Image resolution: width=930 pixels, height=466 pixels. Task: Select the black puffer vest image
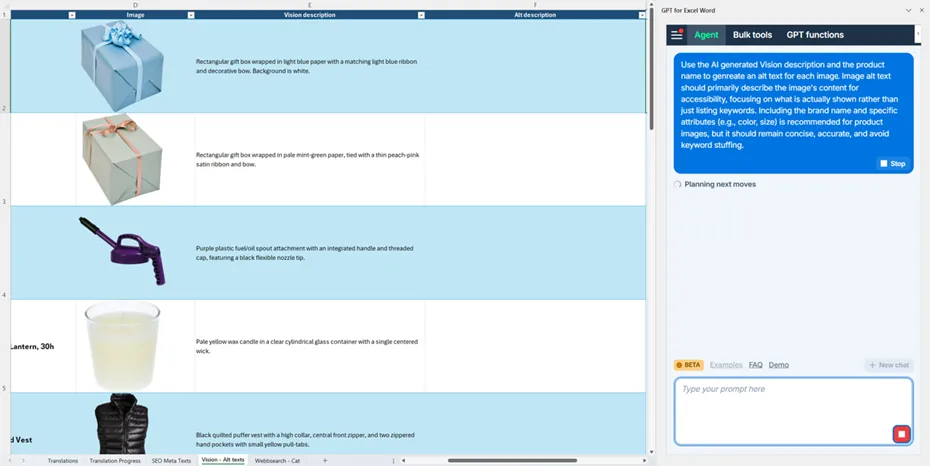[x=121, y=423]
